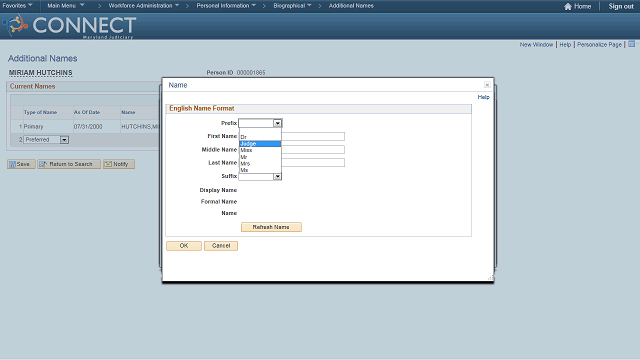Click Sign out link
640x360 pixels.
(621, 6)
